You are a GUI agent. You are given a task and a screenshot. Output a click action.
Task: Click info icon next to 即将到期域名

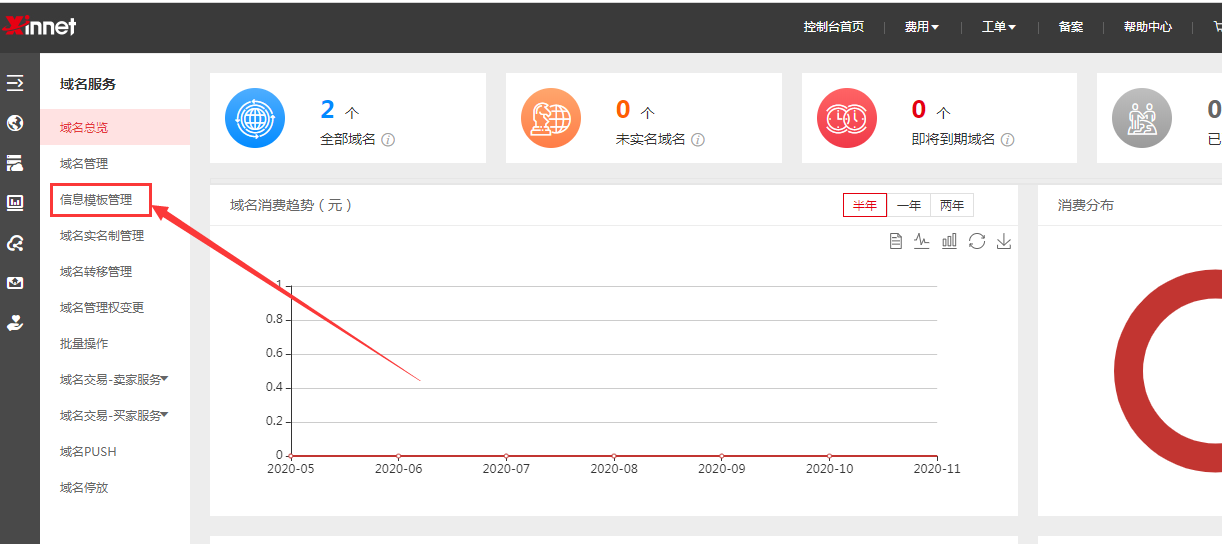1008,140
